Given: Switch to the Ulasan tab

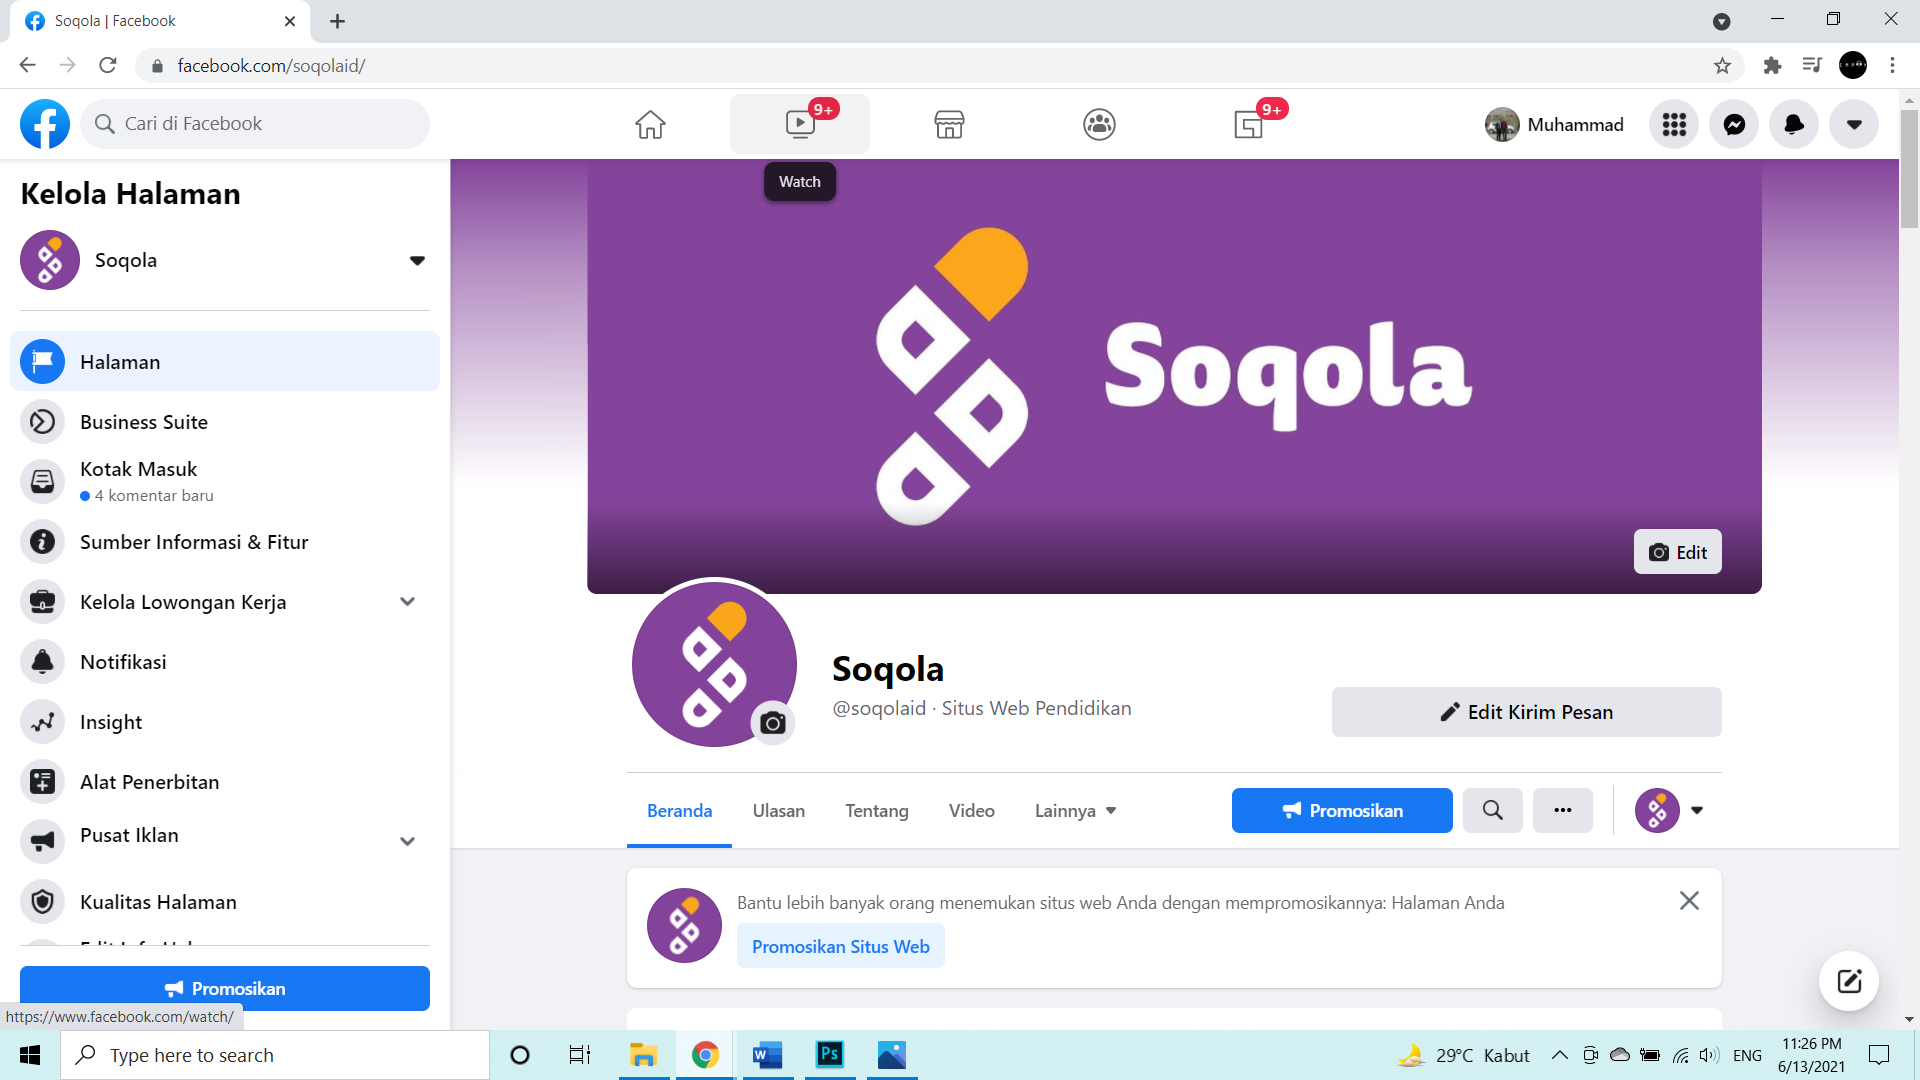Looking at the screenshot, I should click(x=778, y=810).
